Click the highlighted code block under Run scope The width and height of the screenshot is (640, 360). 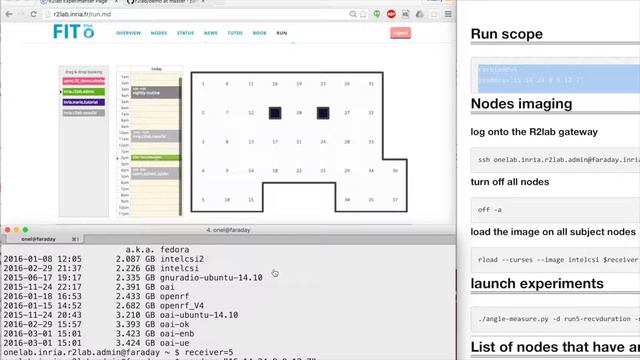pyautogui.click(x=556, y=75)
